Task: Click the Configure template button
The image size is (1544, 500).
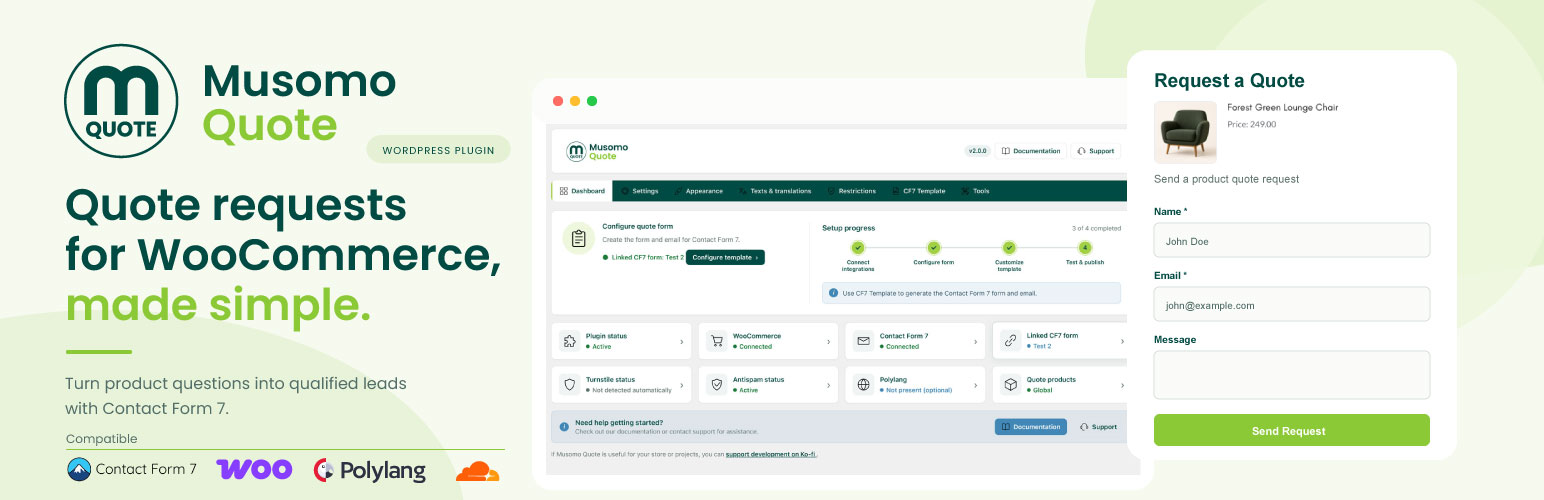Action: (725, 257)
